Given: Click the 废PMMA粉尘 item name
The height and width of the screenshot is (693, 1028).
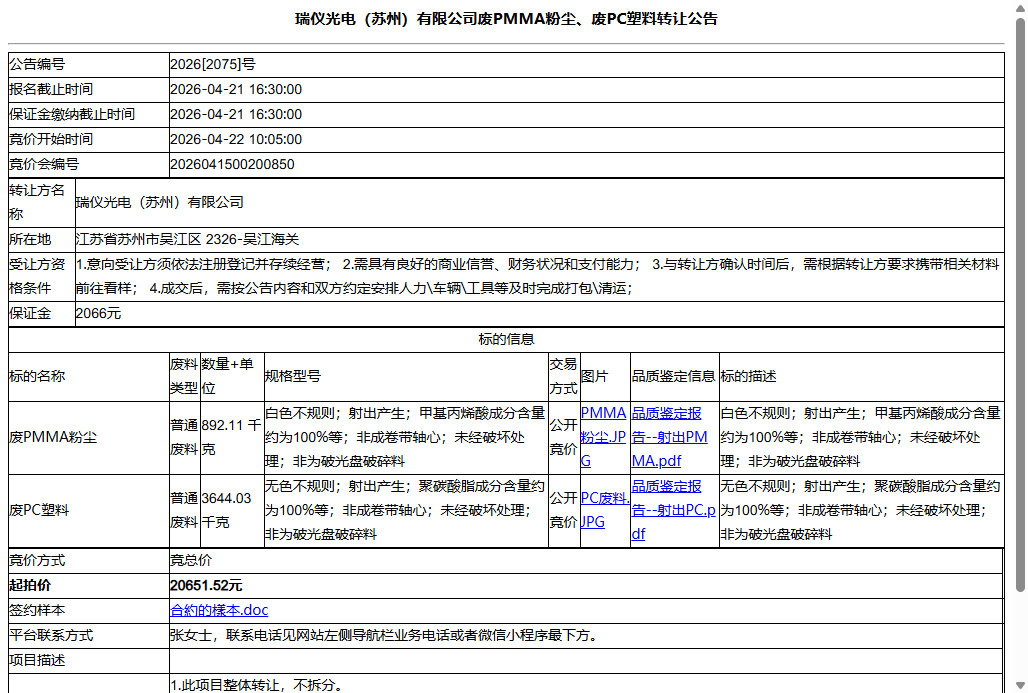Looking at the screenshot, I should coord(53,437).
